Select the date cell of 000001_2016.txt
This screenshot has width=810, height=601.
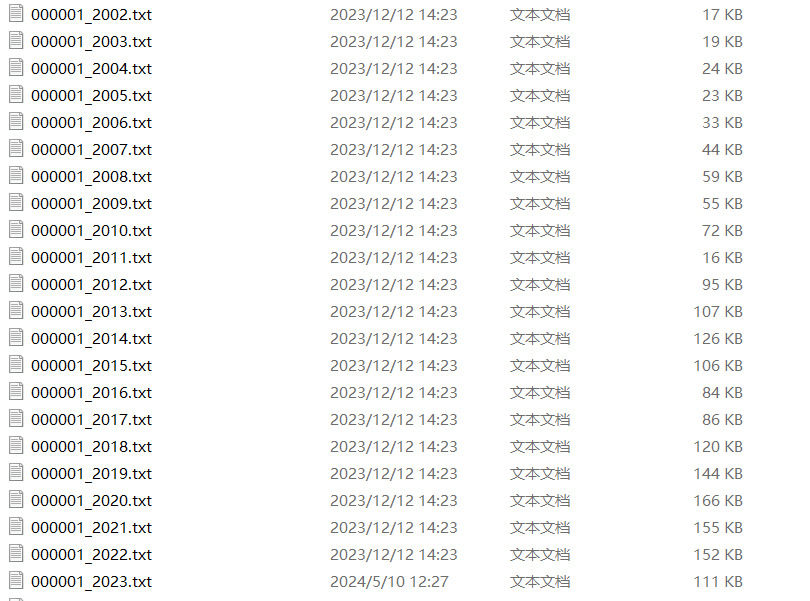coord(394,393)
